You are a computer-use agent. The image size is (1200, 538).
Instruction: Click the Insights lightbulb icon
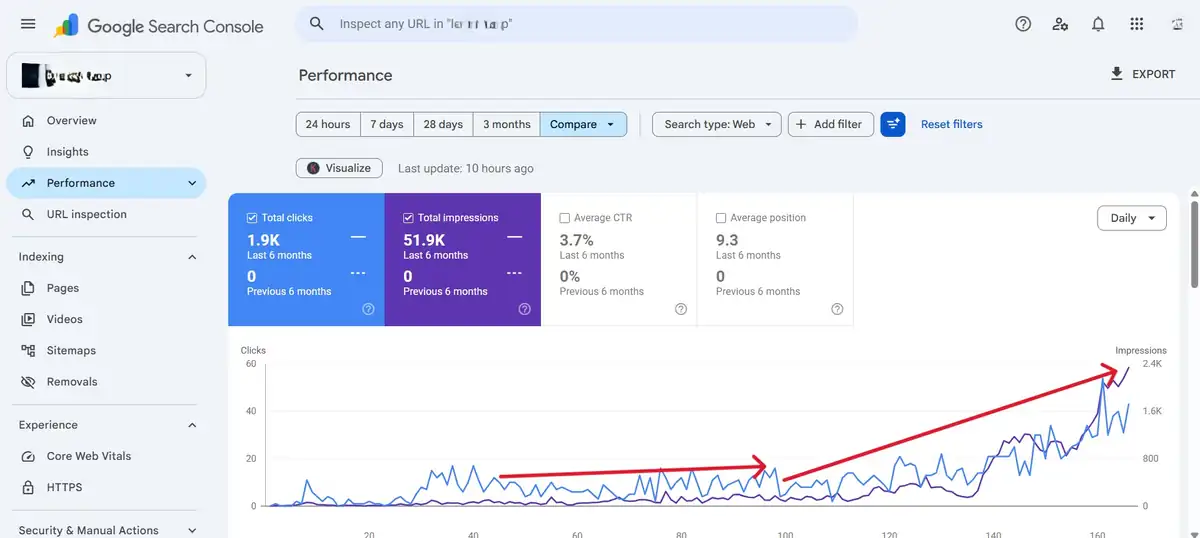(28, 152)
